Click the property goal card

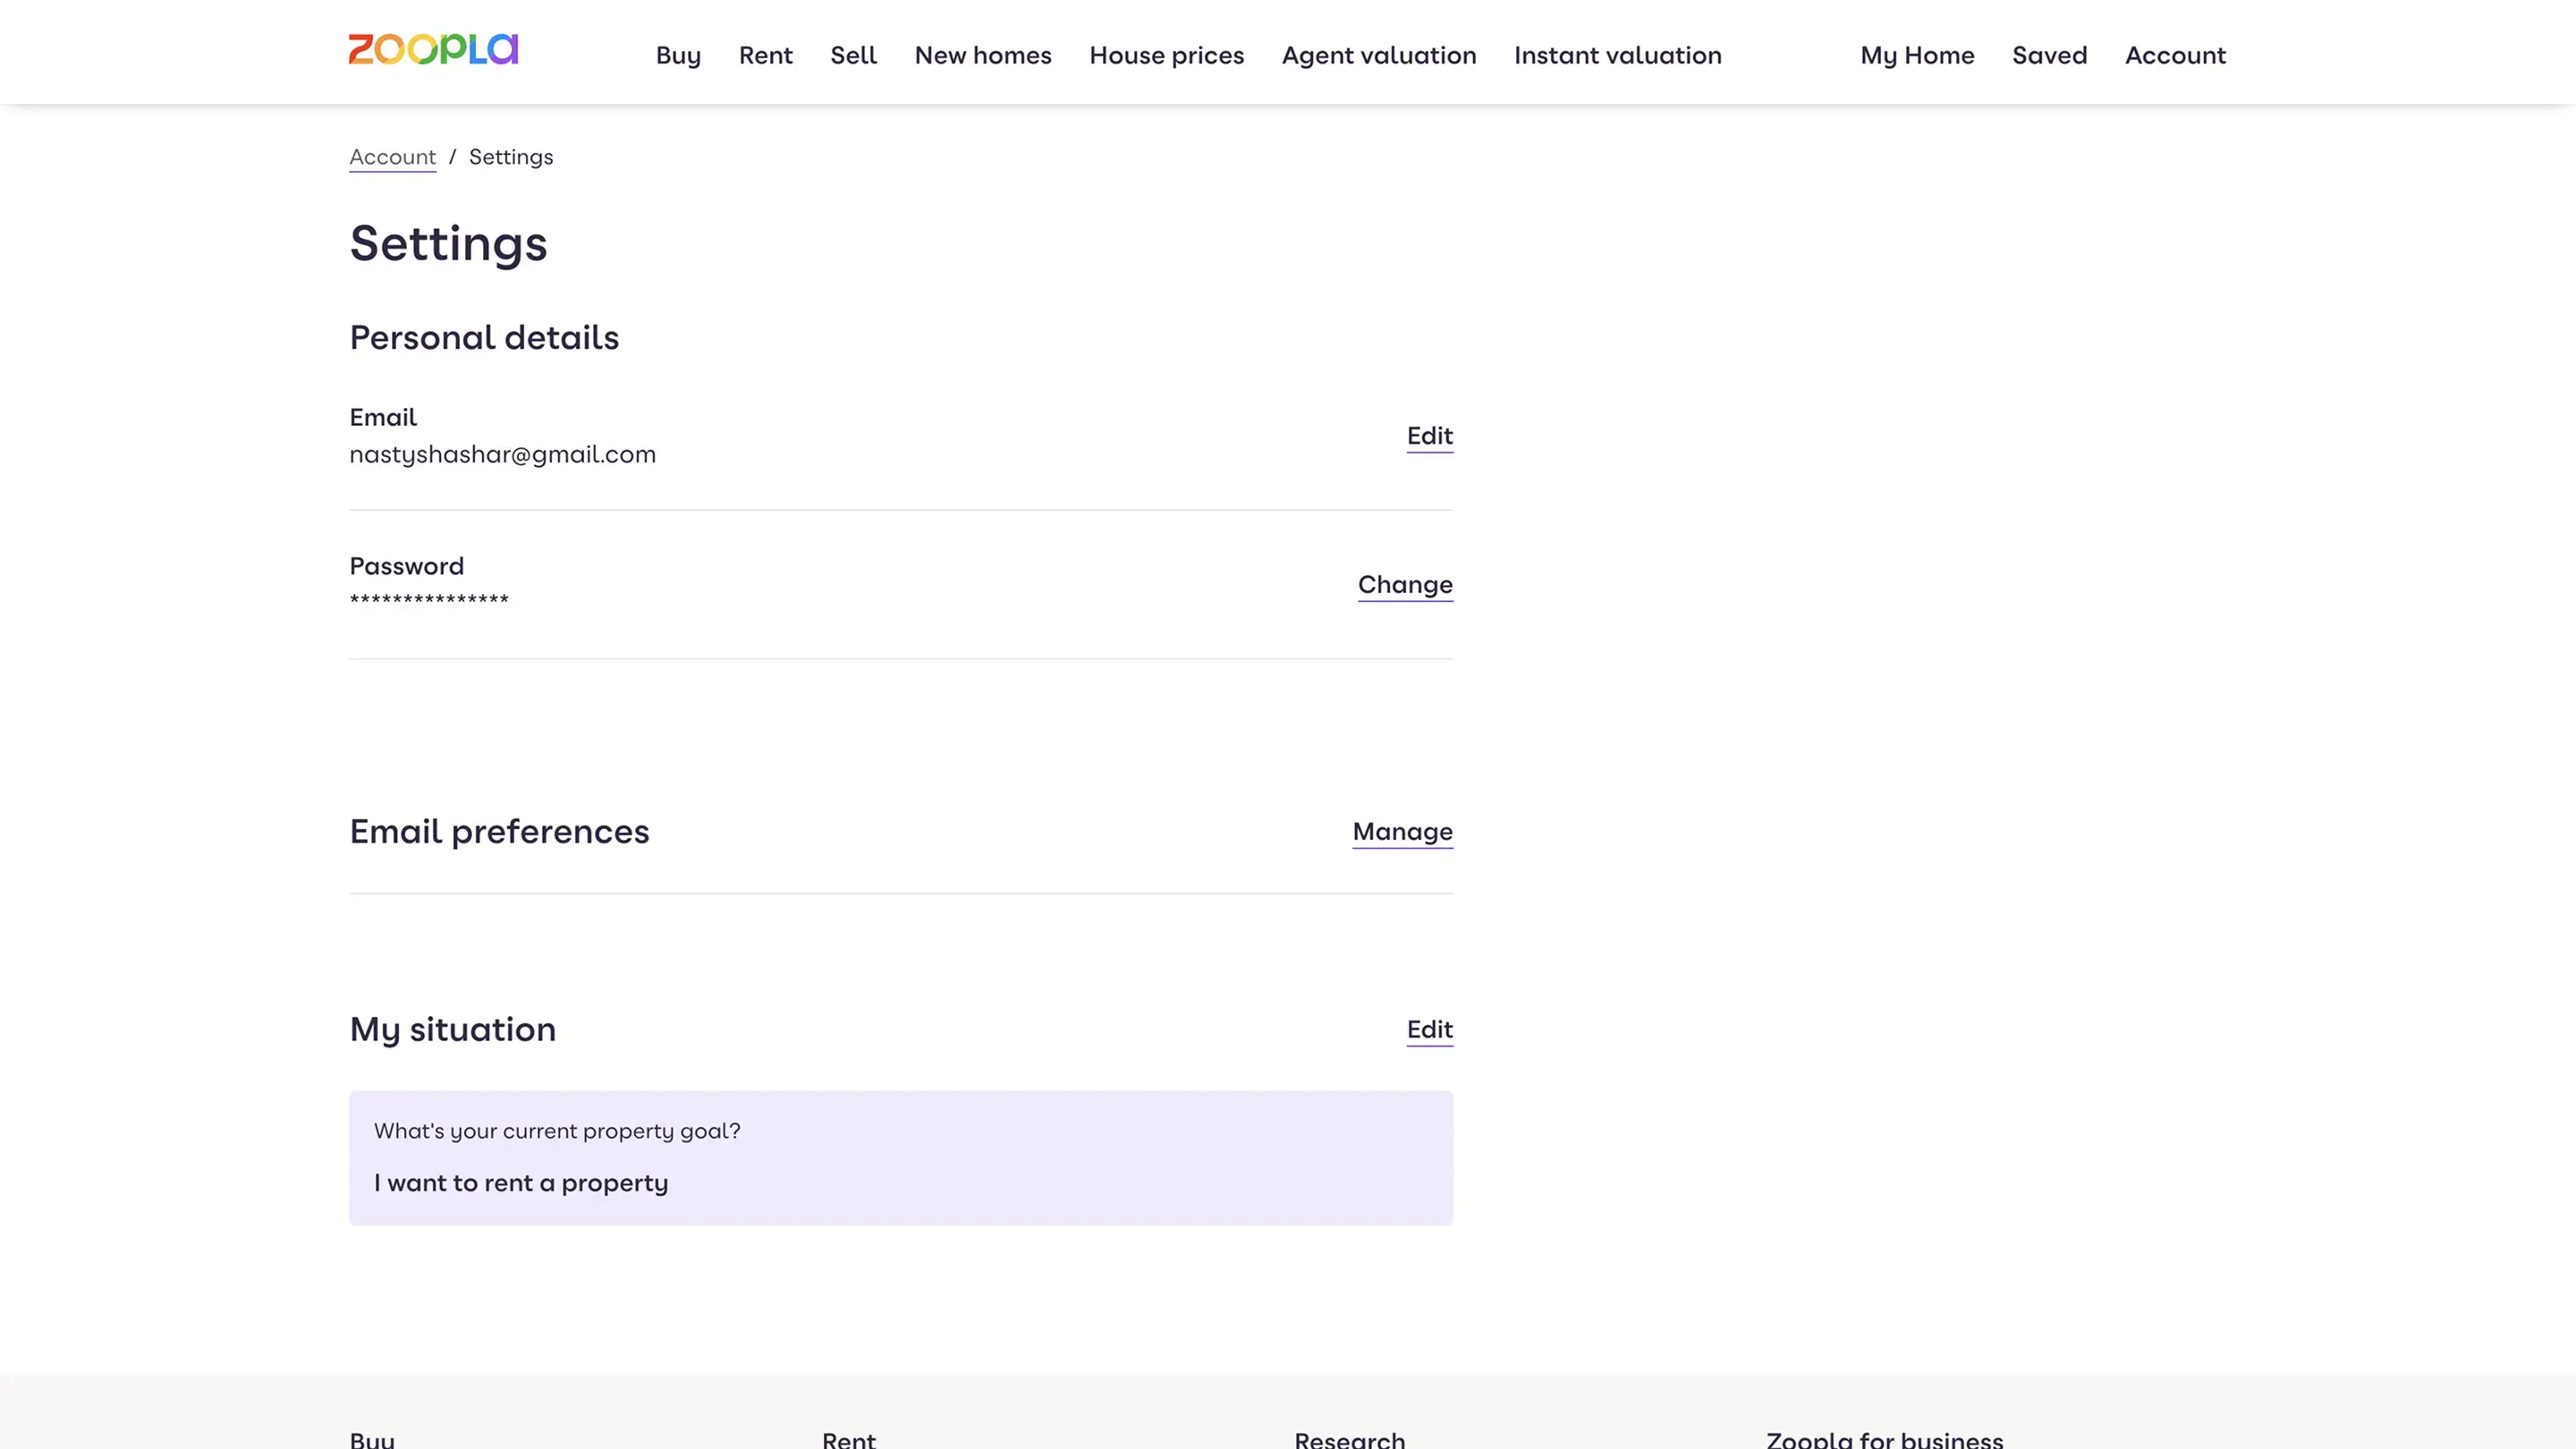900,1158
